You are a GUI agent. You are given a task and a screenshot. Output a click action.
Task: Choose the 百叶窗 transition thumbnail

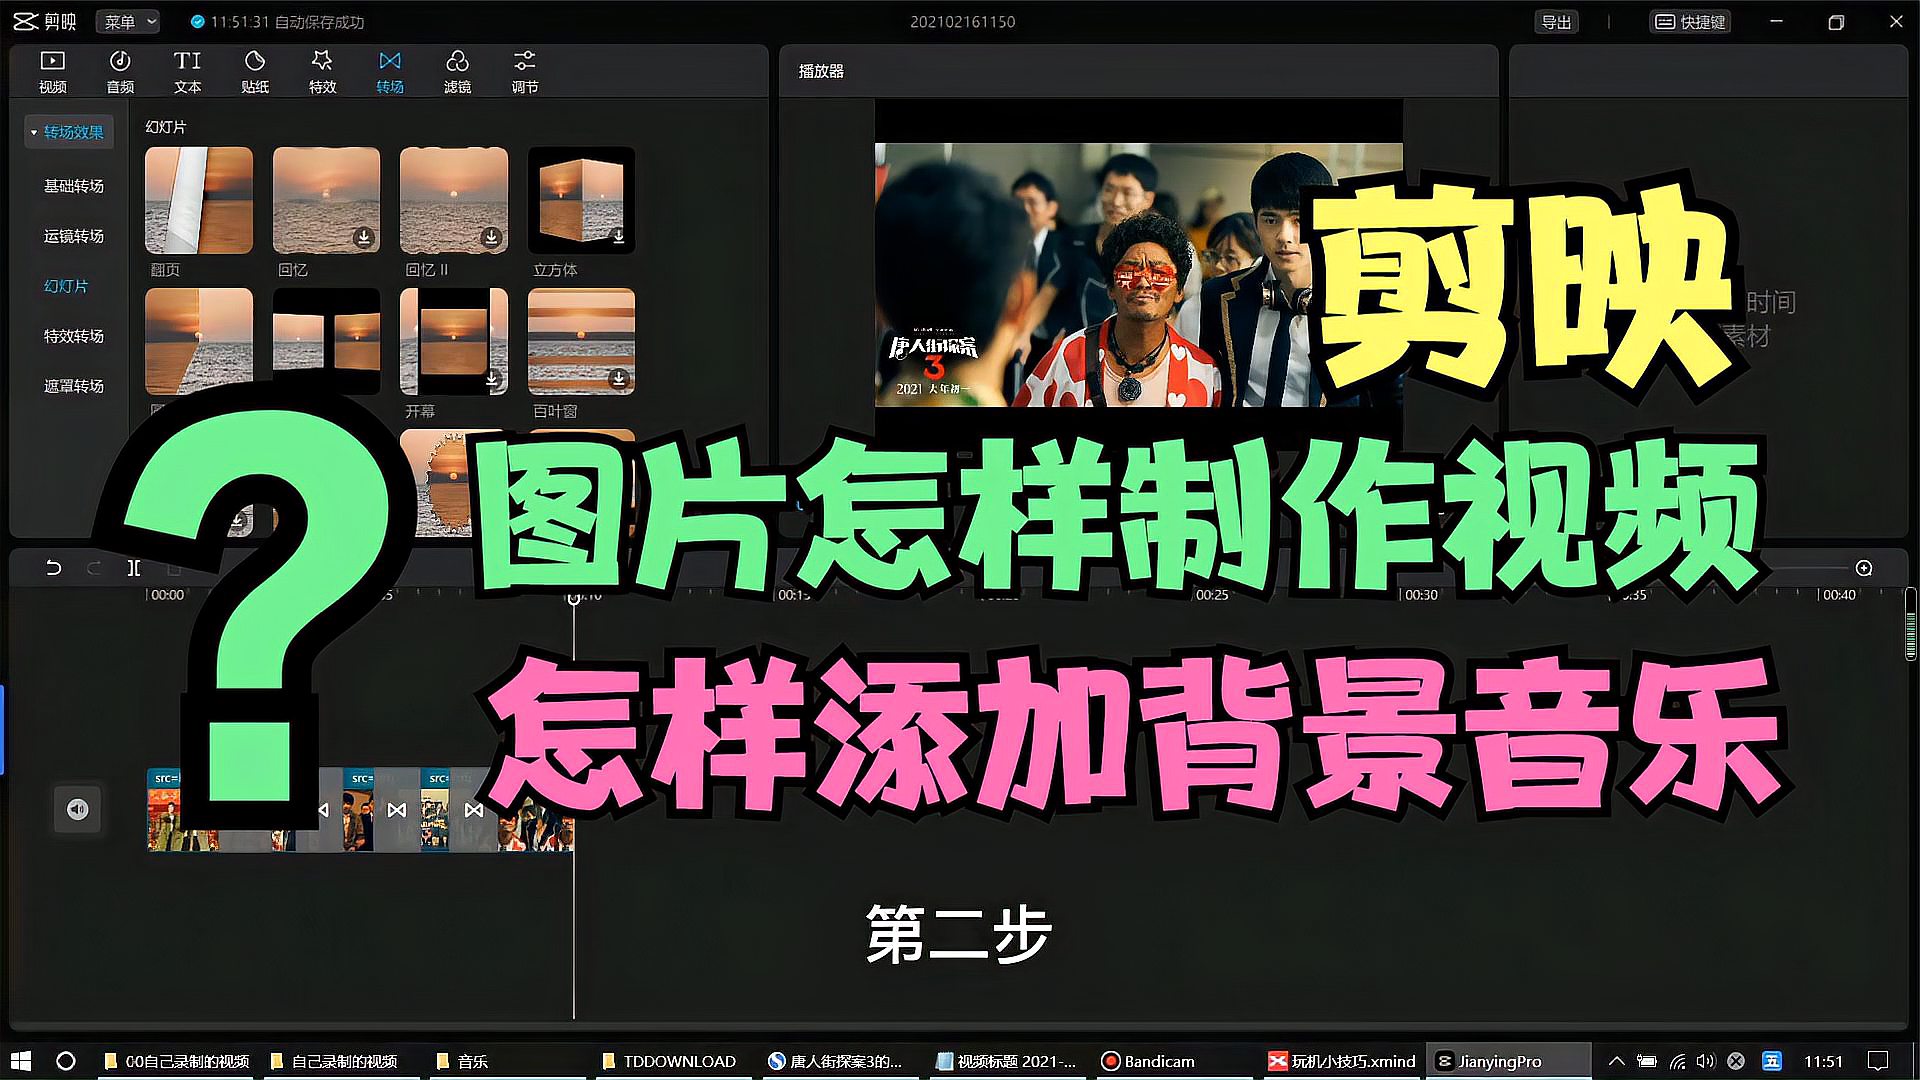pos(581,341)
